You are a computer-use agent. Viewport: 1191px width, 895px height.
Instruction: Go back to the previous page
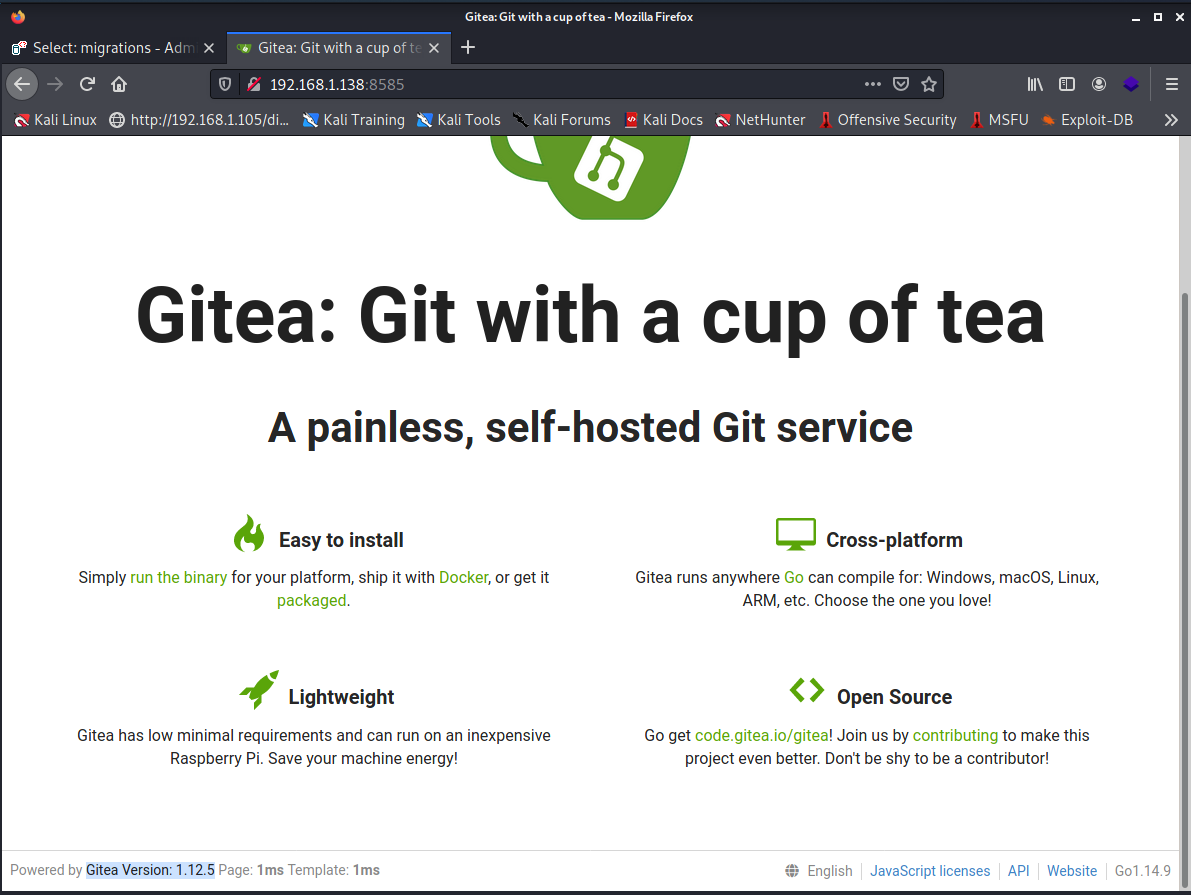point(22,84)
